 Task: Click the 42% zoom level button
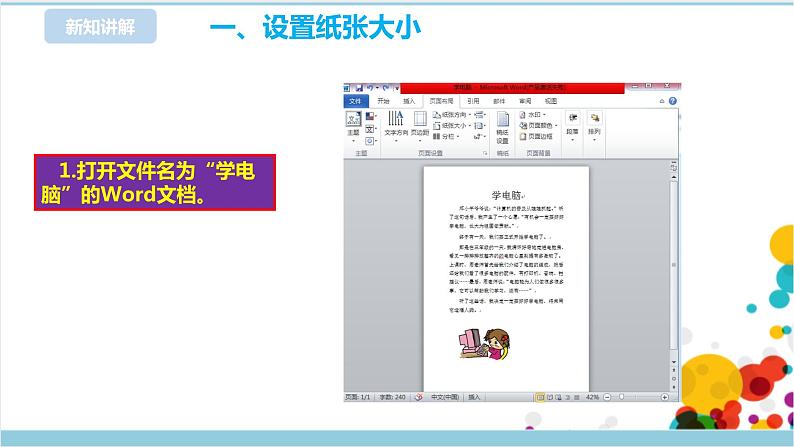[x=592, y=397]
